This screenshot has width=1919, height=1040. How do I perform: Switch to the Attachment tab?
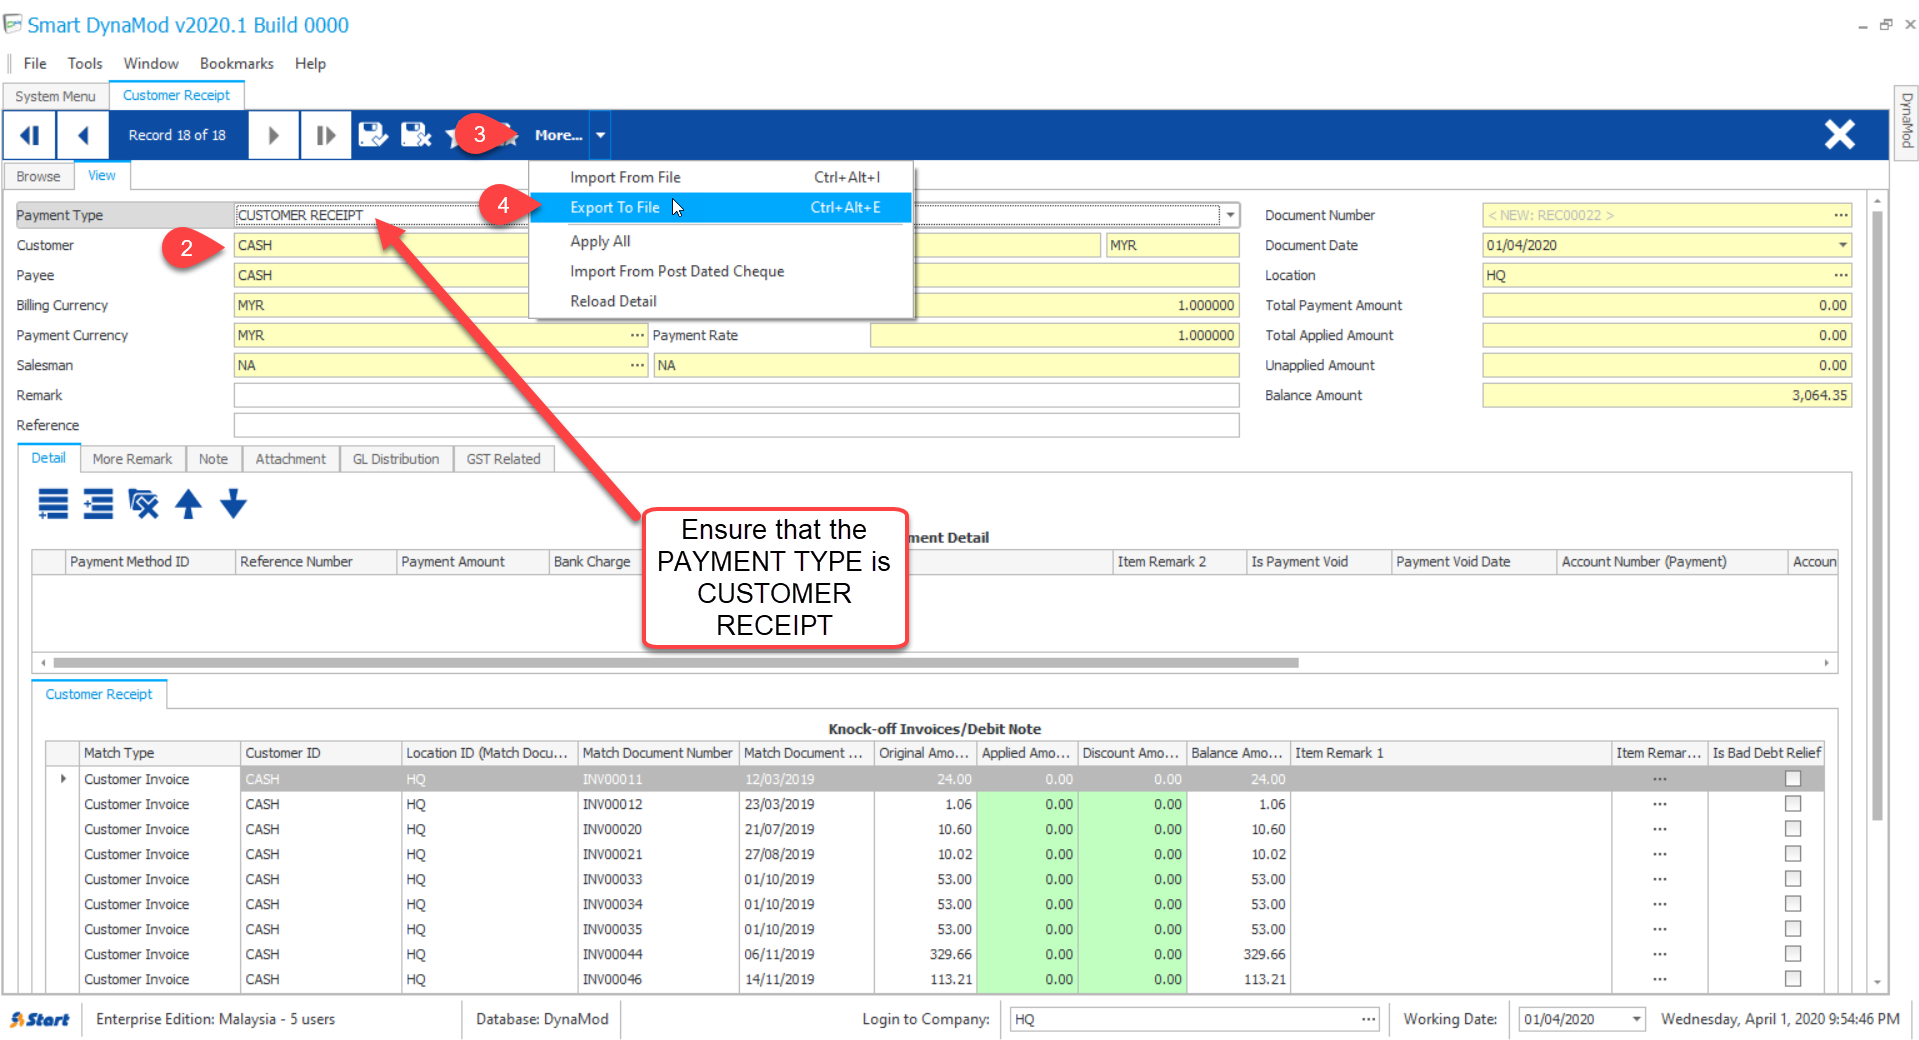pos(290,459)
